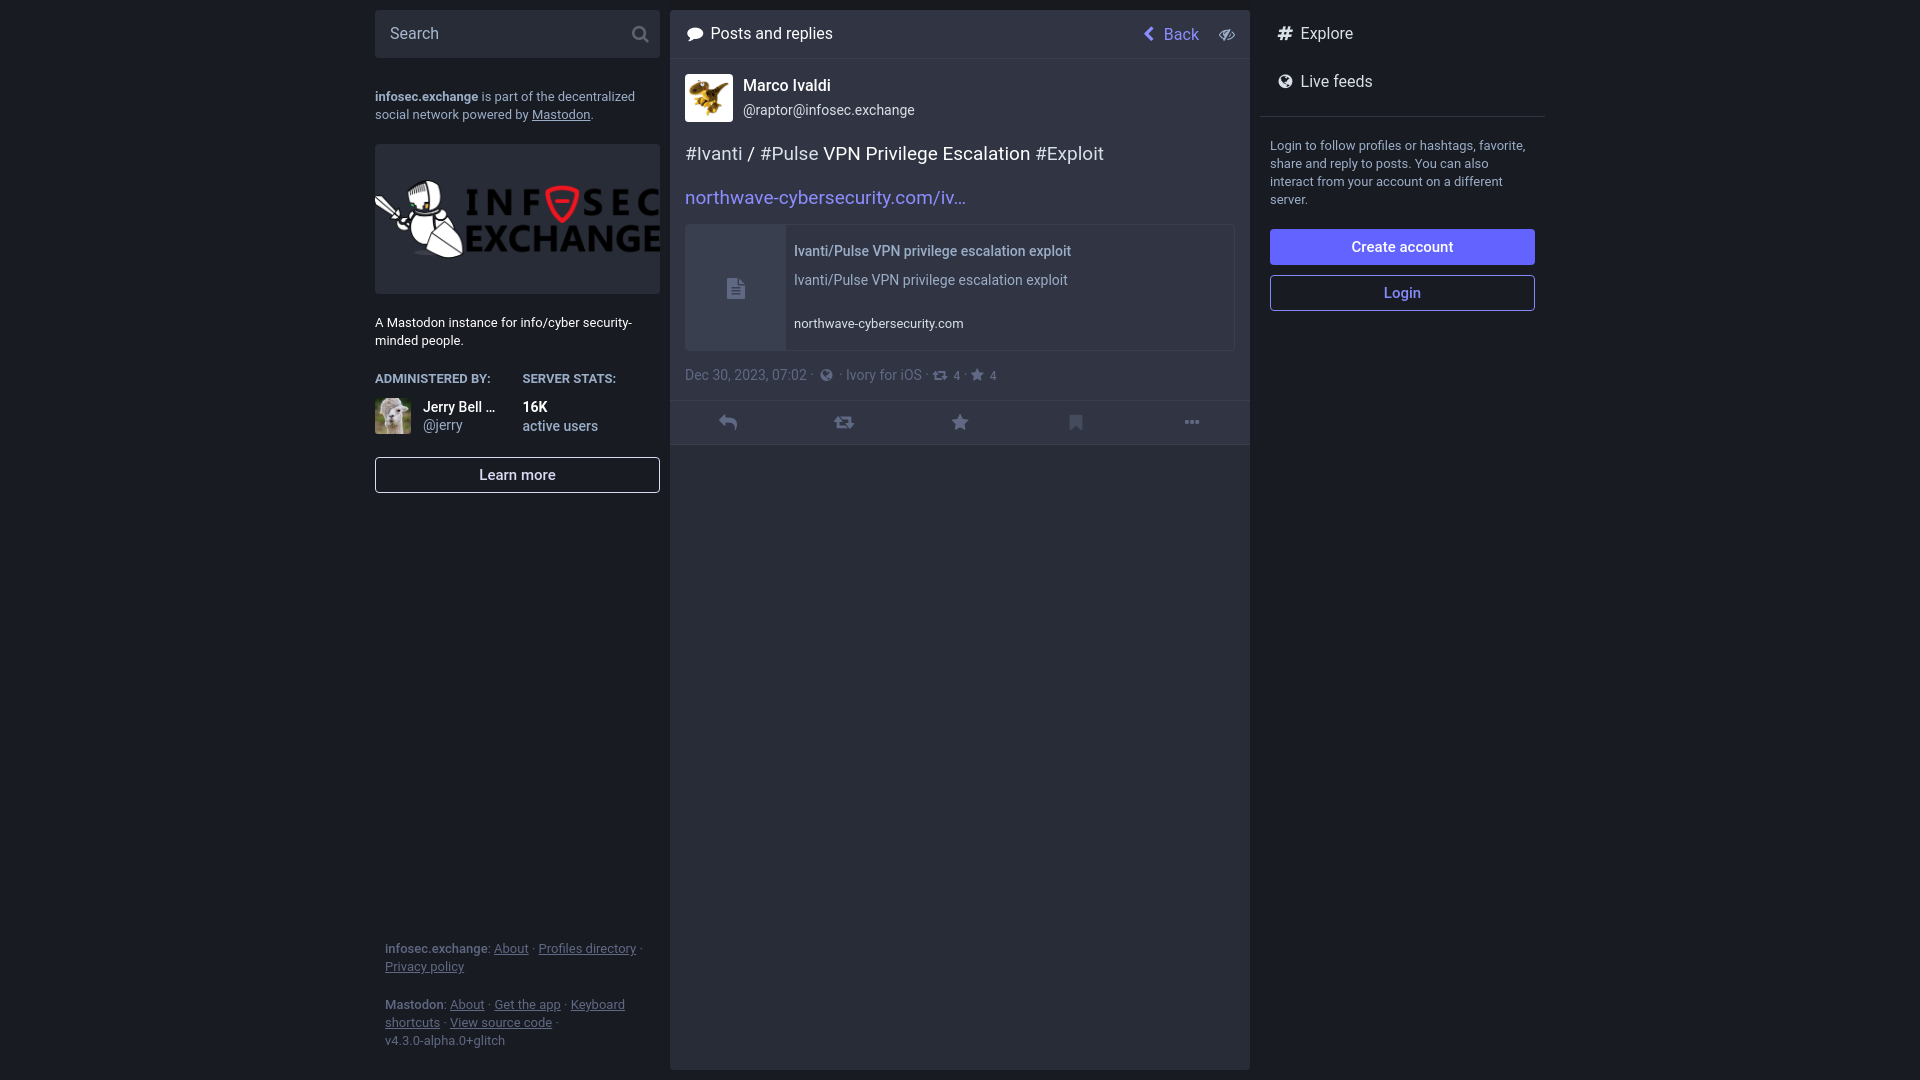Click the Login button
Viewport: 1920px width, 1080px height.
[1402, 293]
